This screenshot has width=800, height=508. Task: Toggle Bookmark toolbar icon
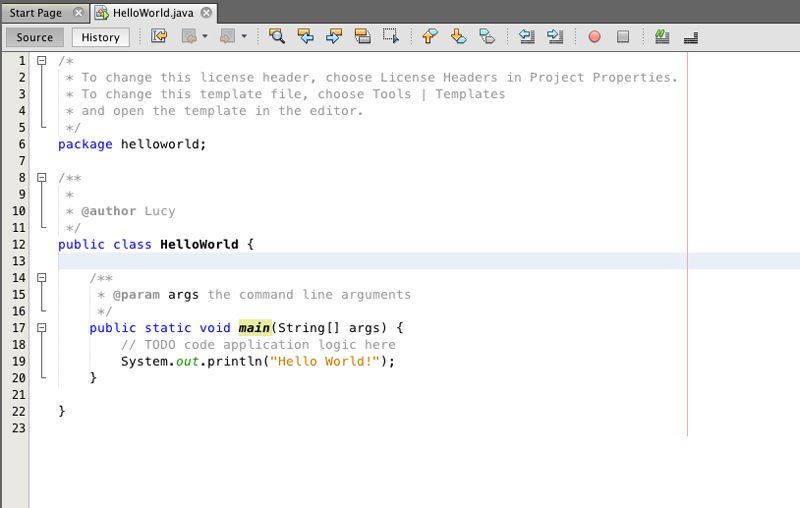point(487,36)
